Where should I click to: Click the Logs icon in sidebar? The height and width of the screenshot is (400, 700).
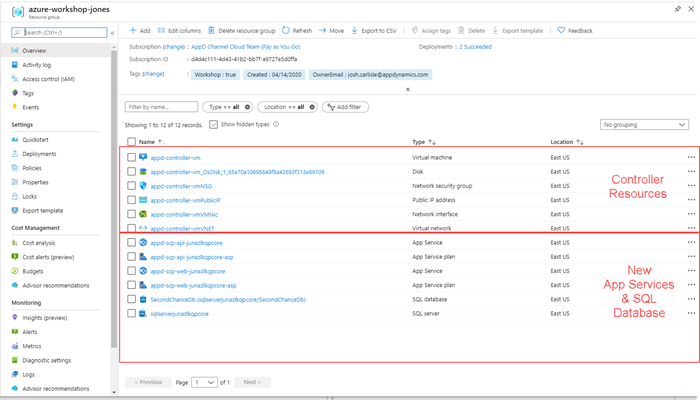[x=15, y=375]
